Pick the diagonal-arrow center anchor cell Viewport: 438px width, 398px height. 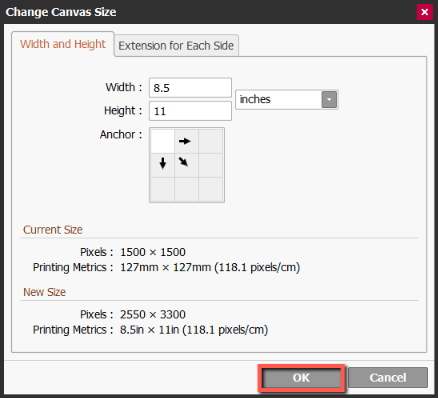[186, 165]
